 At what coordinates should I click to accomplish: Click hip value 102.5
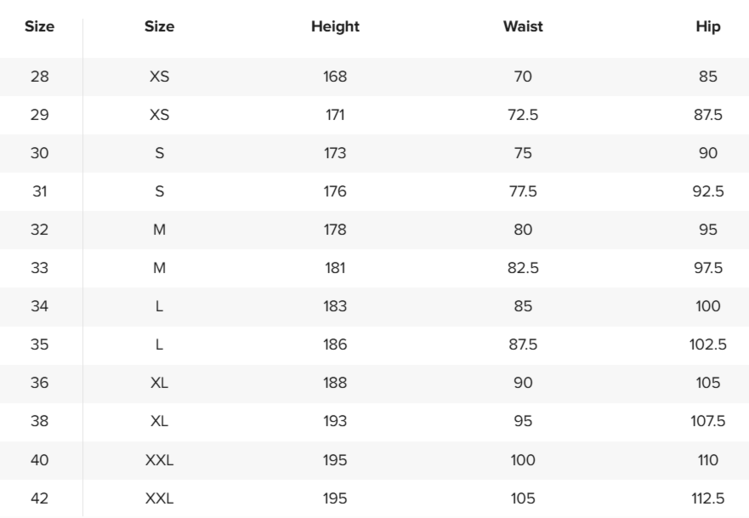coord(708,344)
